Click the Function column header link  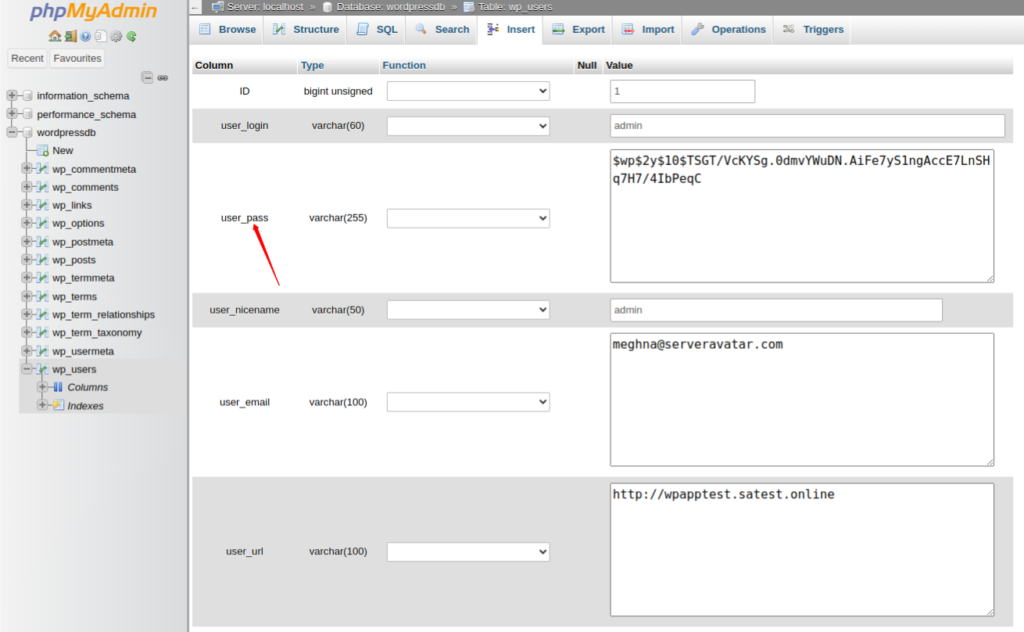[404, 65]
